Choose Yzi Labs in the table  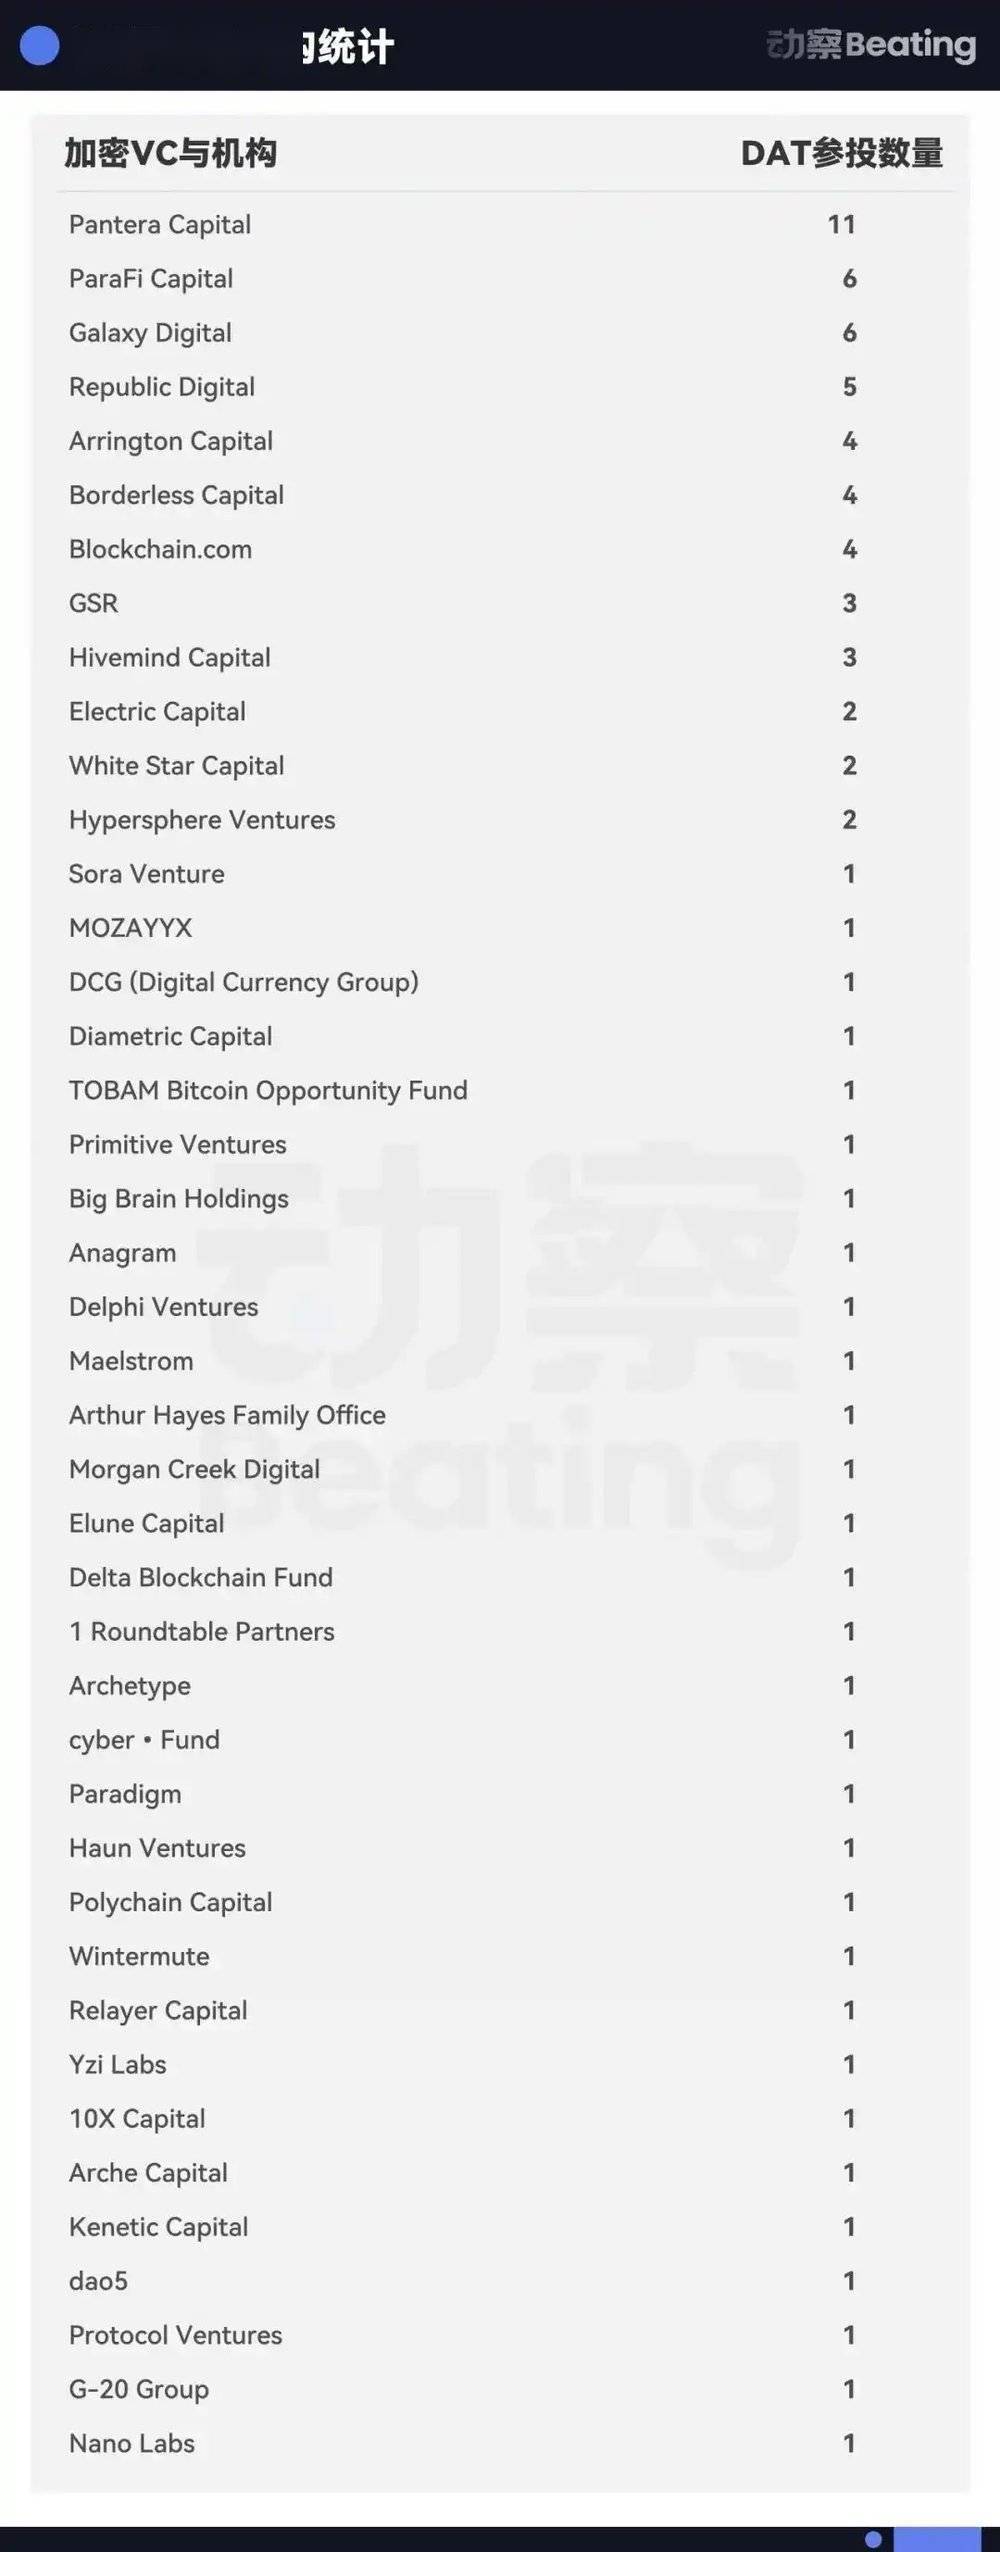click(118, 2064)
